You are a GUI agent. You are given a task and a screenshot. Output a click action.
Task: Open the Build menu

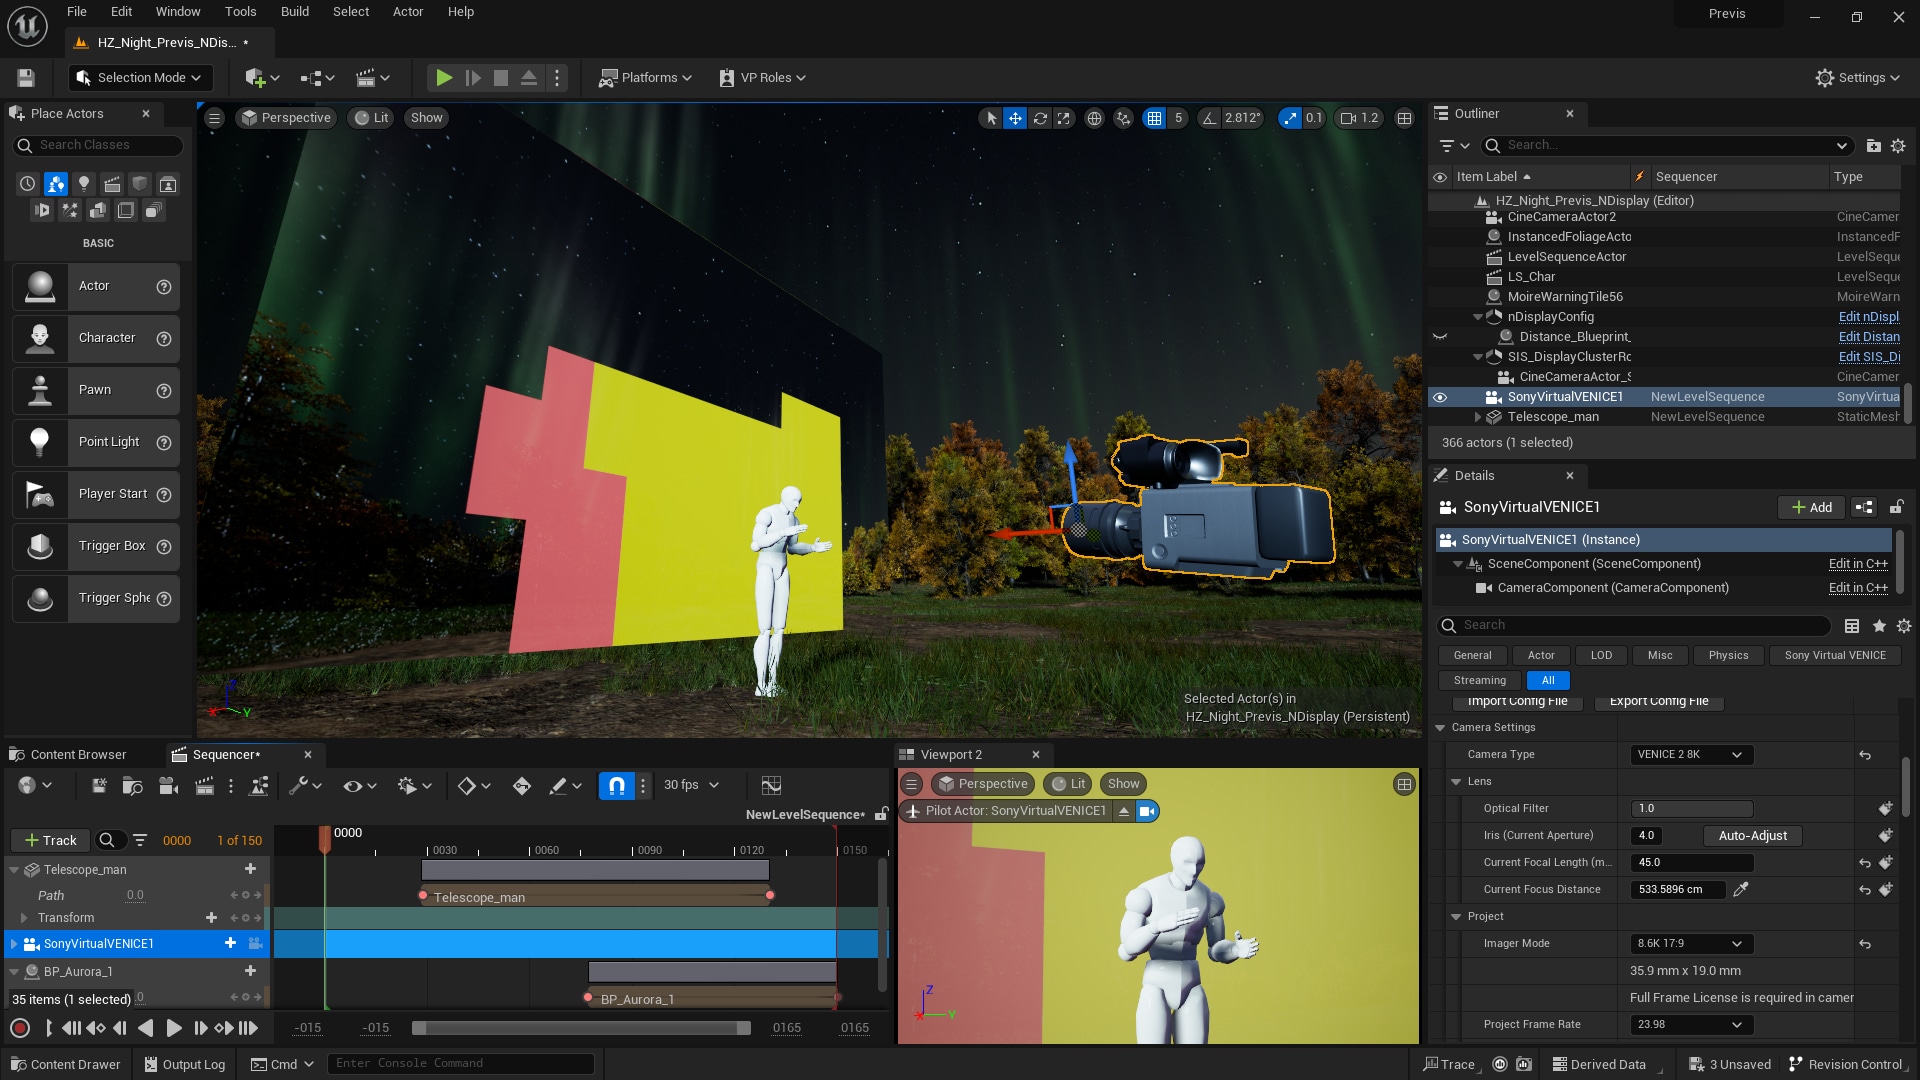pyautogui.click(x=294, y=11)
